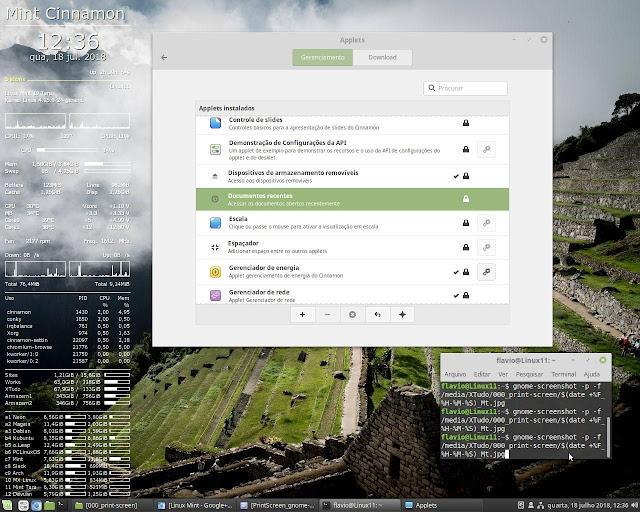Screen dimensions: 640x512
Task: Click the network icon in system tray
Action: [x=541, y=505]
